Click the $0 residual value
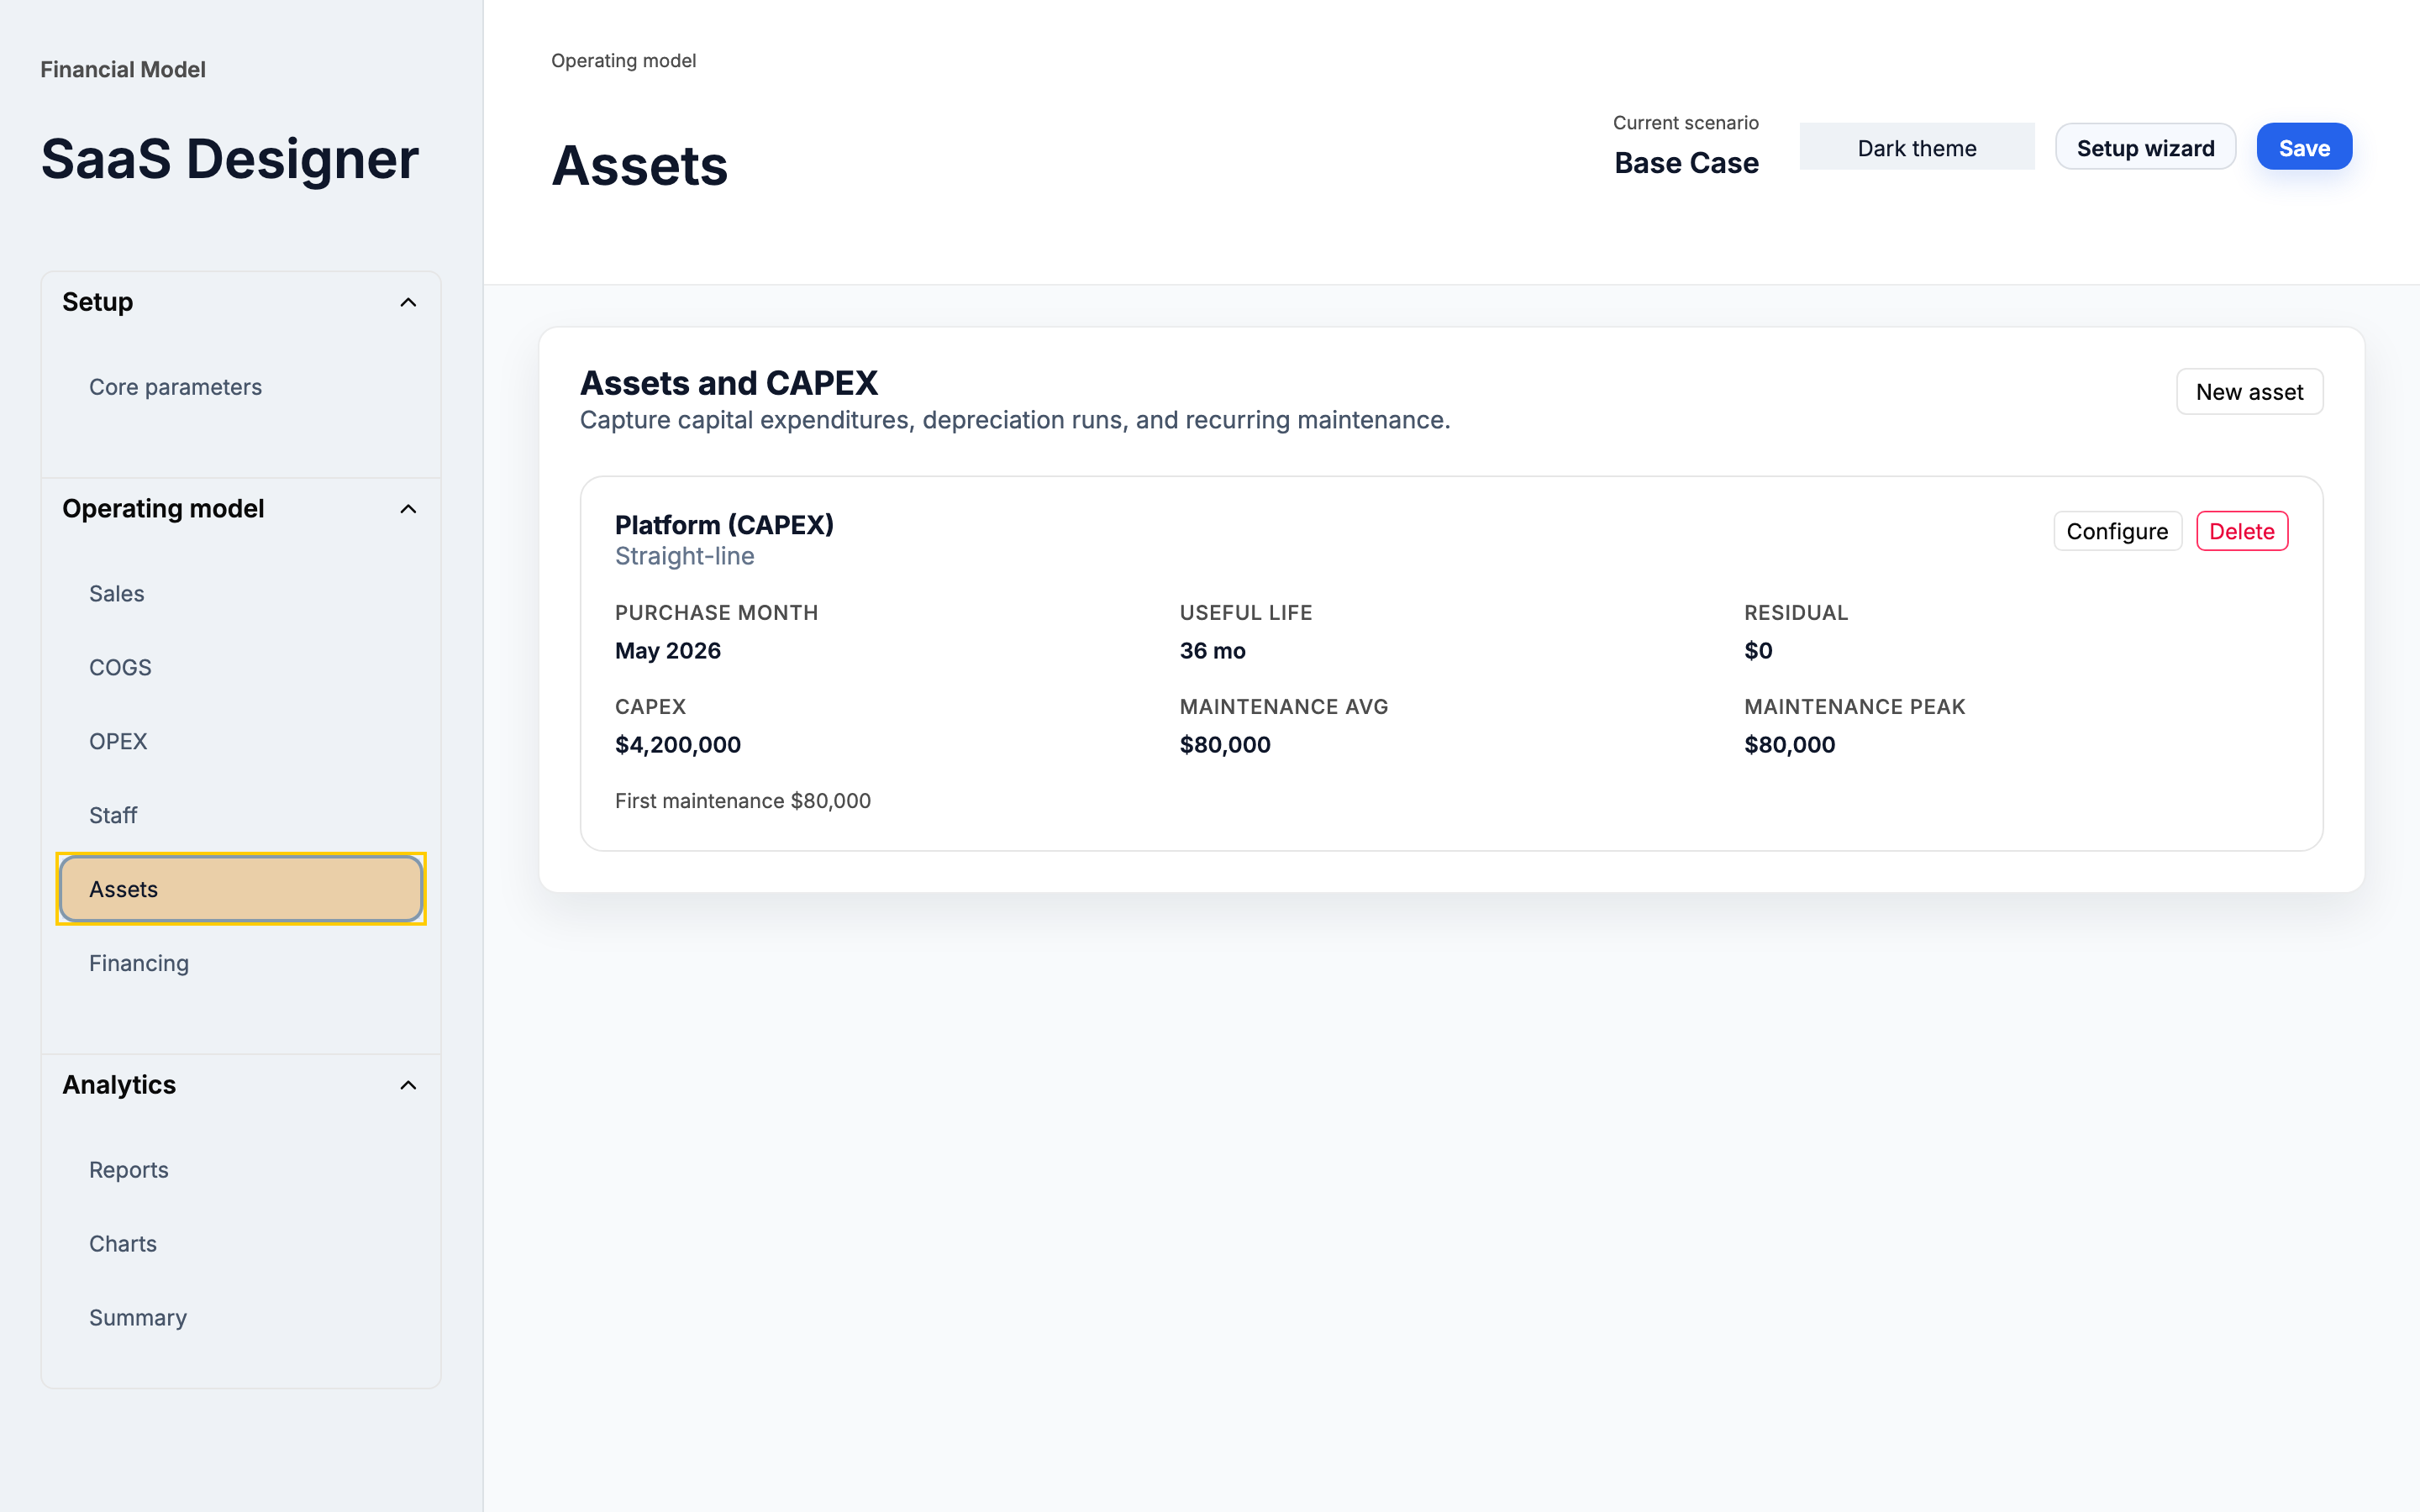The width and height of the screenshot is (2420, 1512). (1758, 651)
